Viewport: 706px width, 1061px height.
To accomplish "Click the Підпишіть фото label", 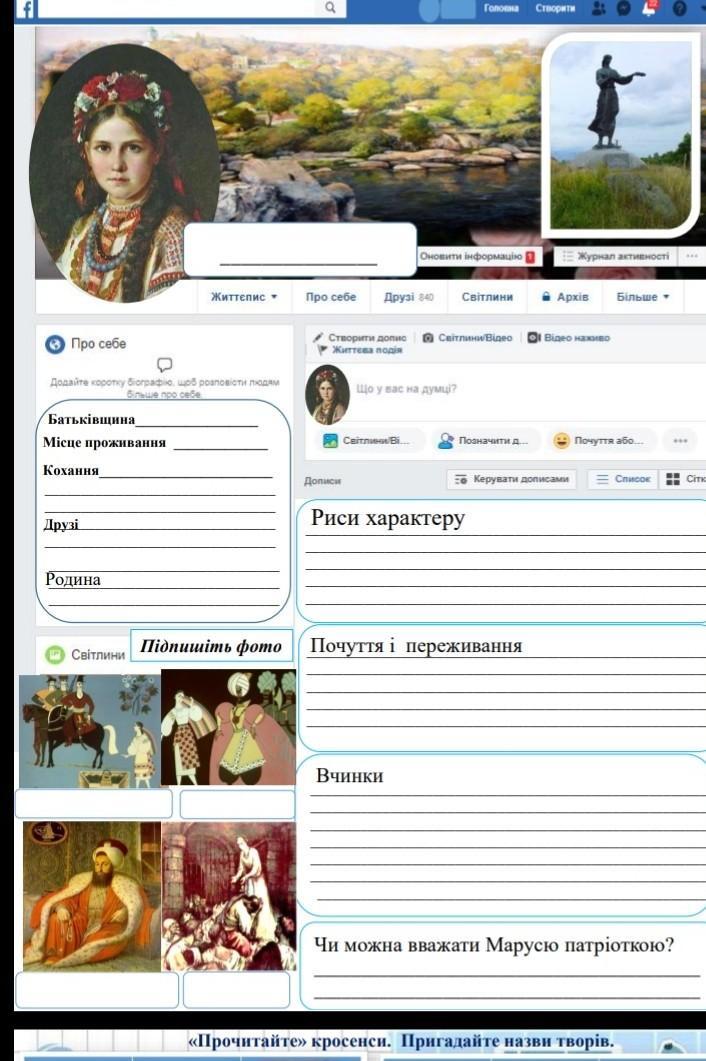I will (x=211, y=646).
